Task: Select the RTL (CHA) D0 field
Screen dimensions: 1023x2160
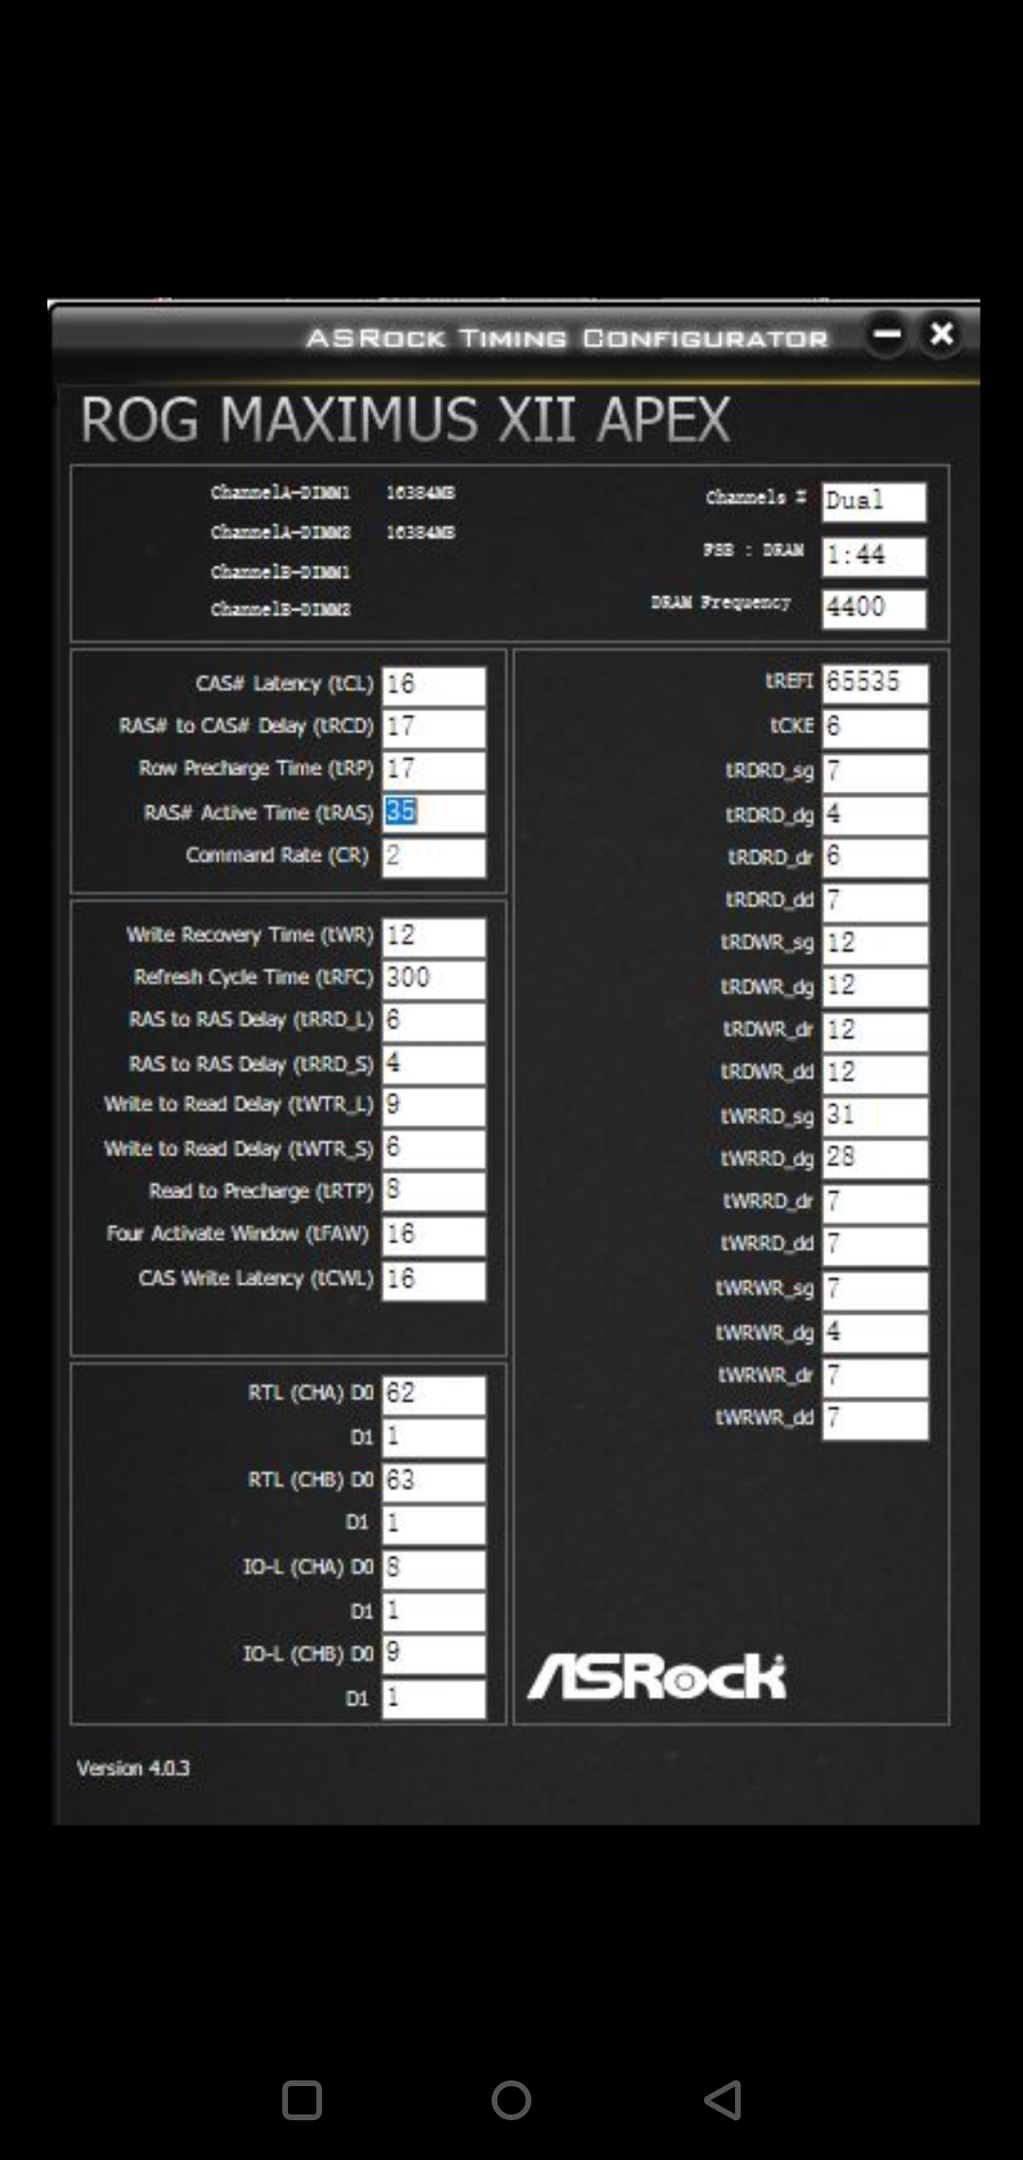Action: tap(434, 1394)
